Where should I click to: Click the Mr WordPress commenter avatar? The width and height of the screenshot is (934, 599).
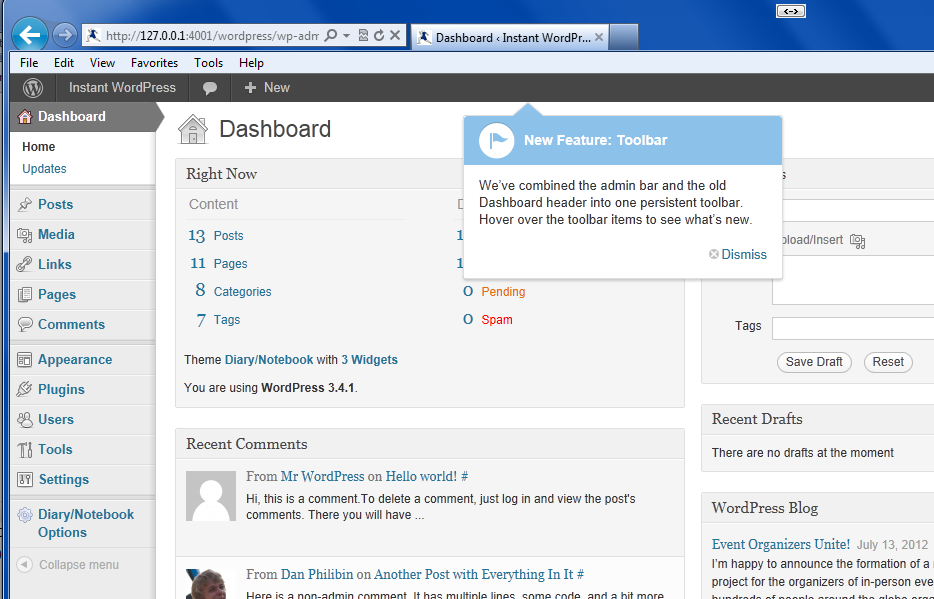click(x=211, y=497)
